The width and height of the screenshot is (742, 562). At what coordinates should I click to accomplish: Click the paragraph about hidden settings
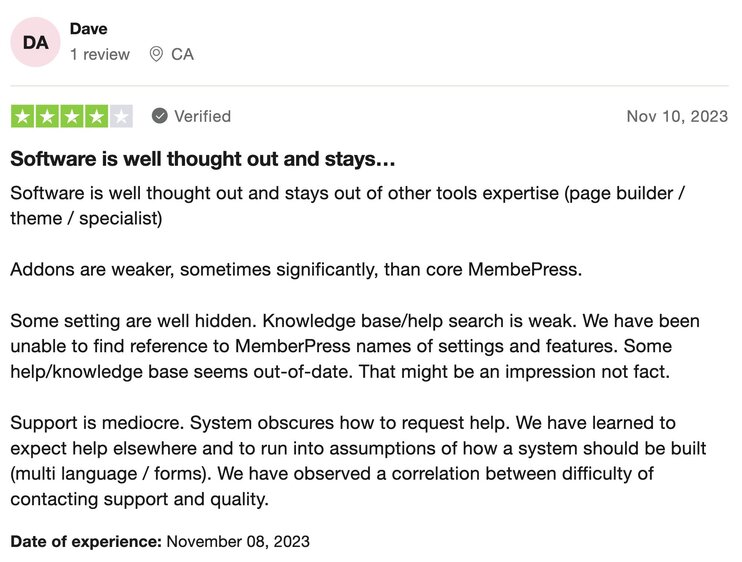pyautogui.click(x=355, y=346)
